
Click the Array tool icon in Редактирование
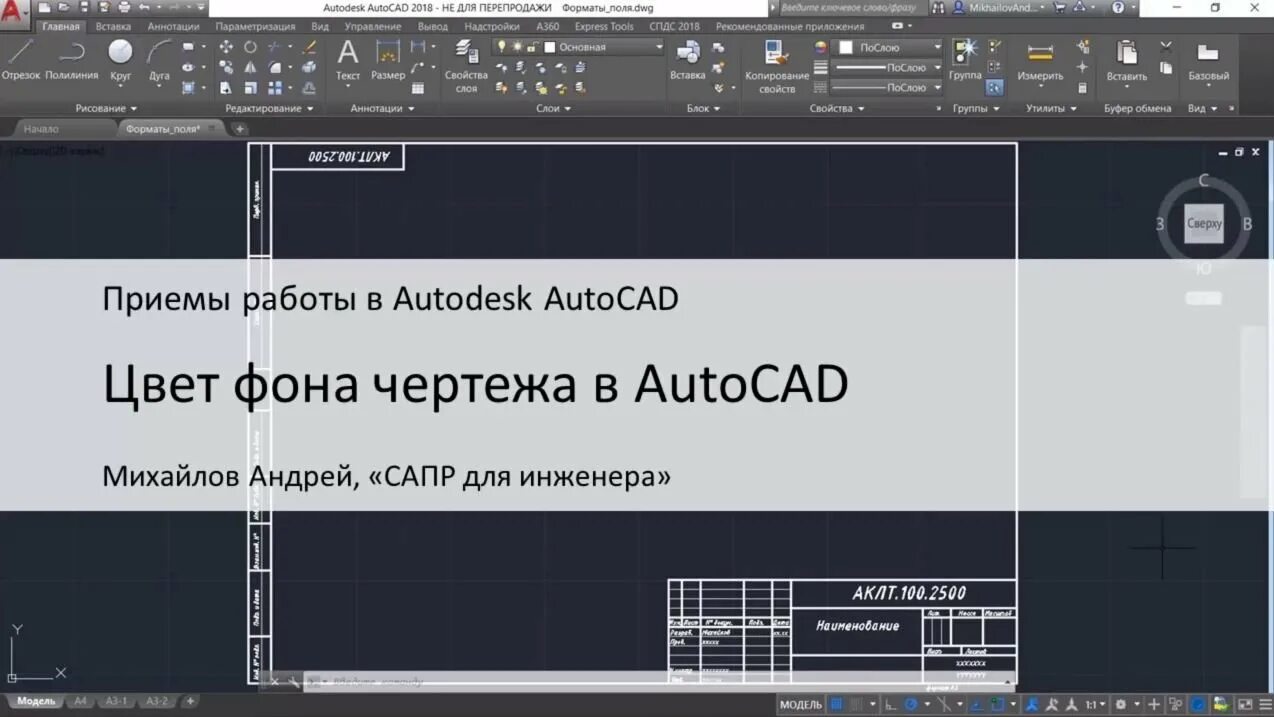tap(274, 88)
